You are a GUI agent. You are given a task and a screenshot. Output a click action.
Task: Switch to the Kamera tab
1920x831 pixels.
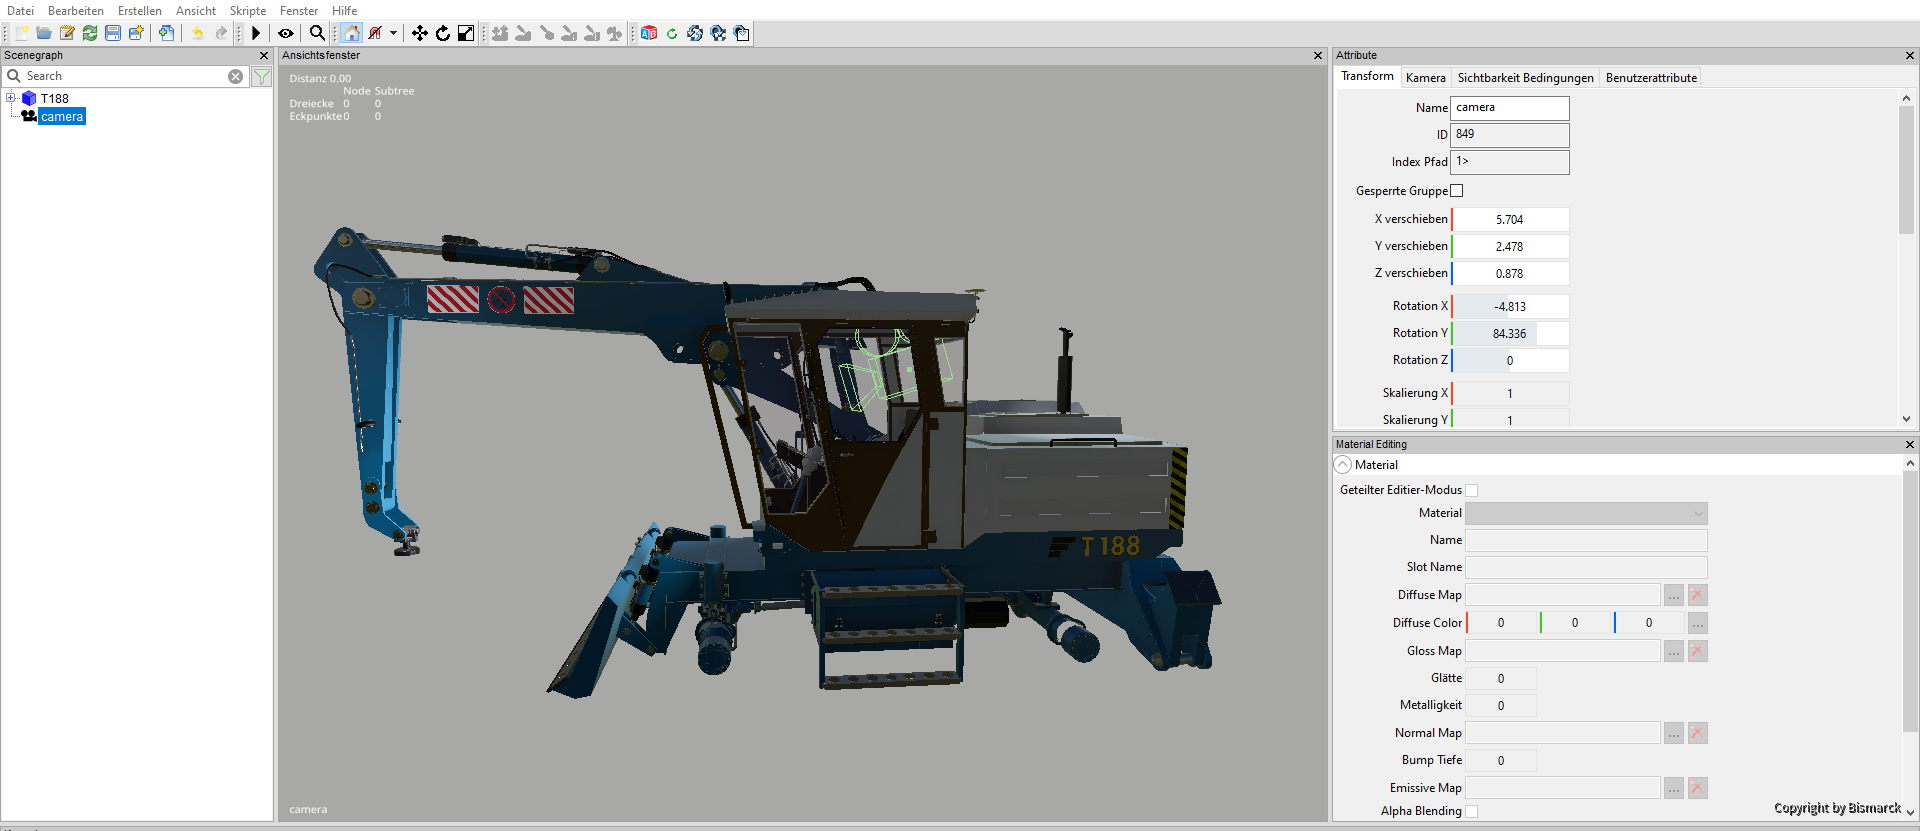1425,77
